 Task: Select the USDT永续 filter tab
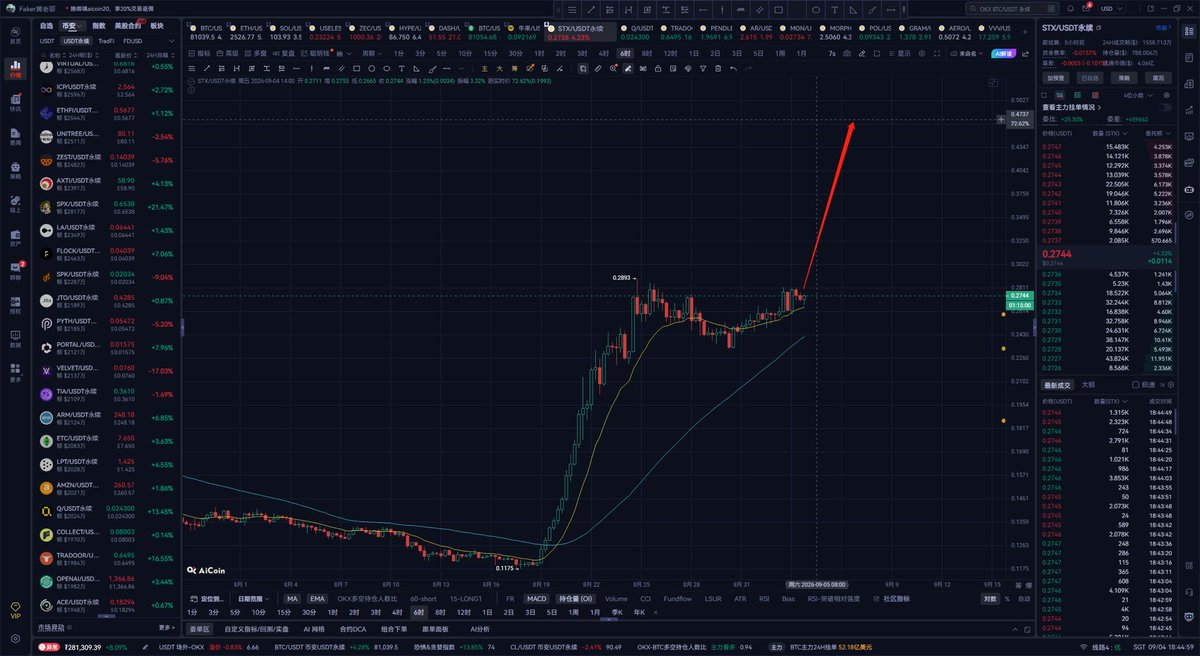pyautogui.click(x=76, y=41)
